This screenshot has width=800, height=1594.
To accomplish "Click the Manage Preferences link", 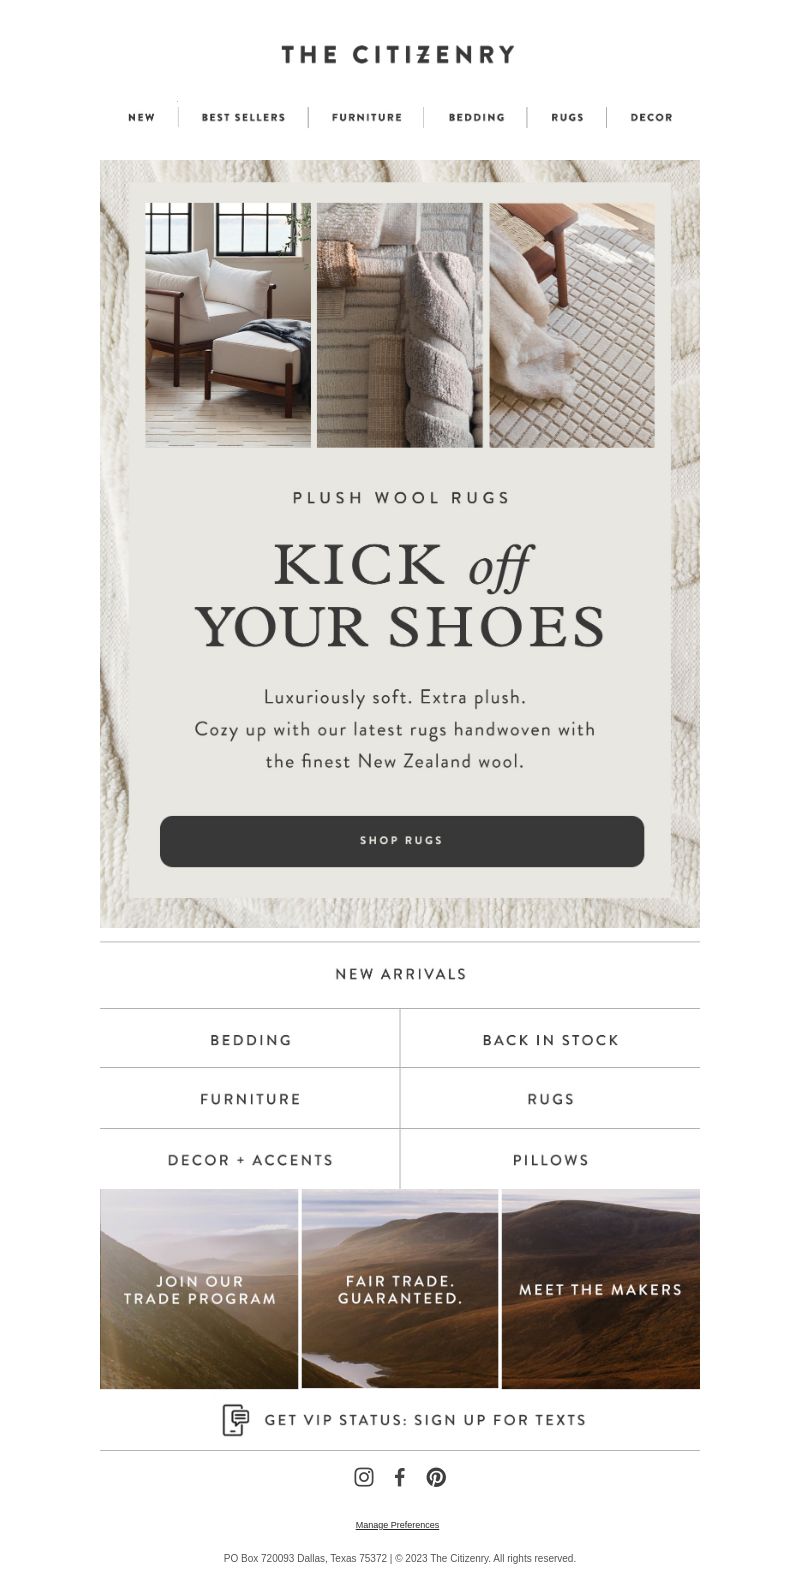I will (397, 1525).
